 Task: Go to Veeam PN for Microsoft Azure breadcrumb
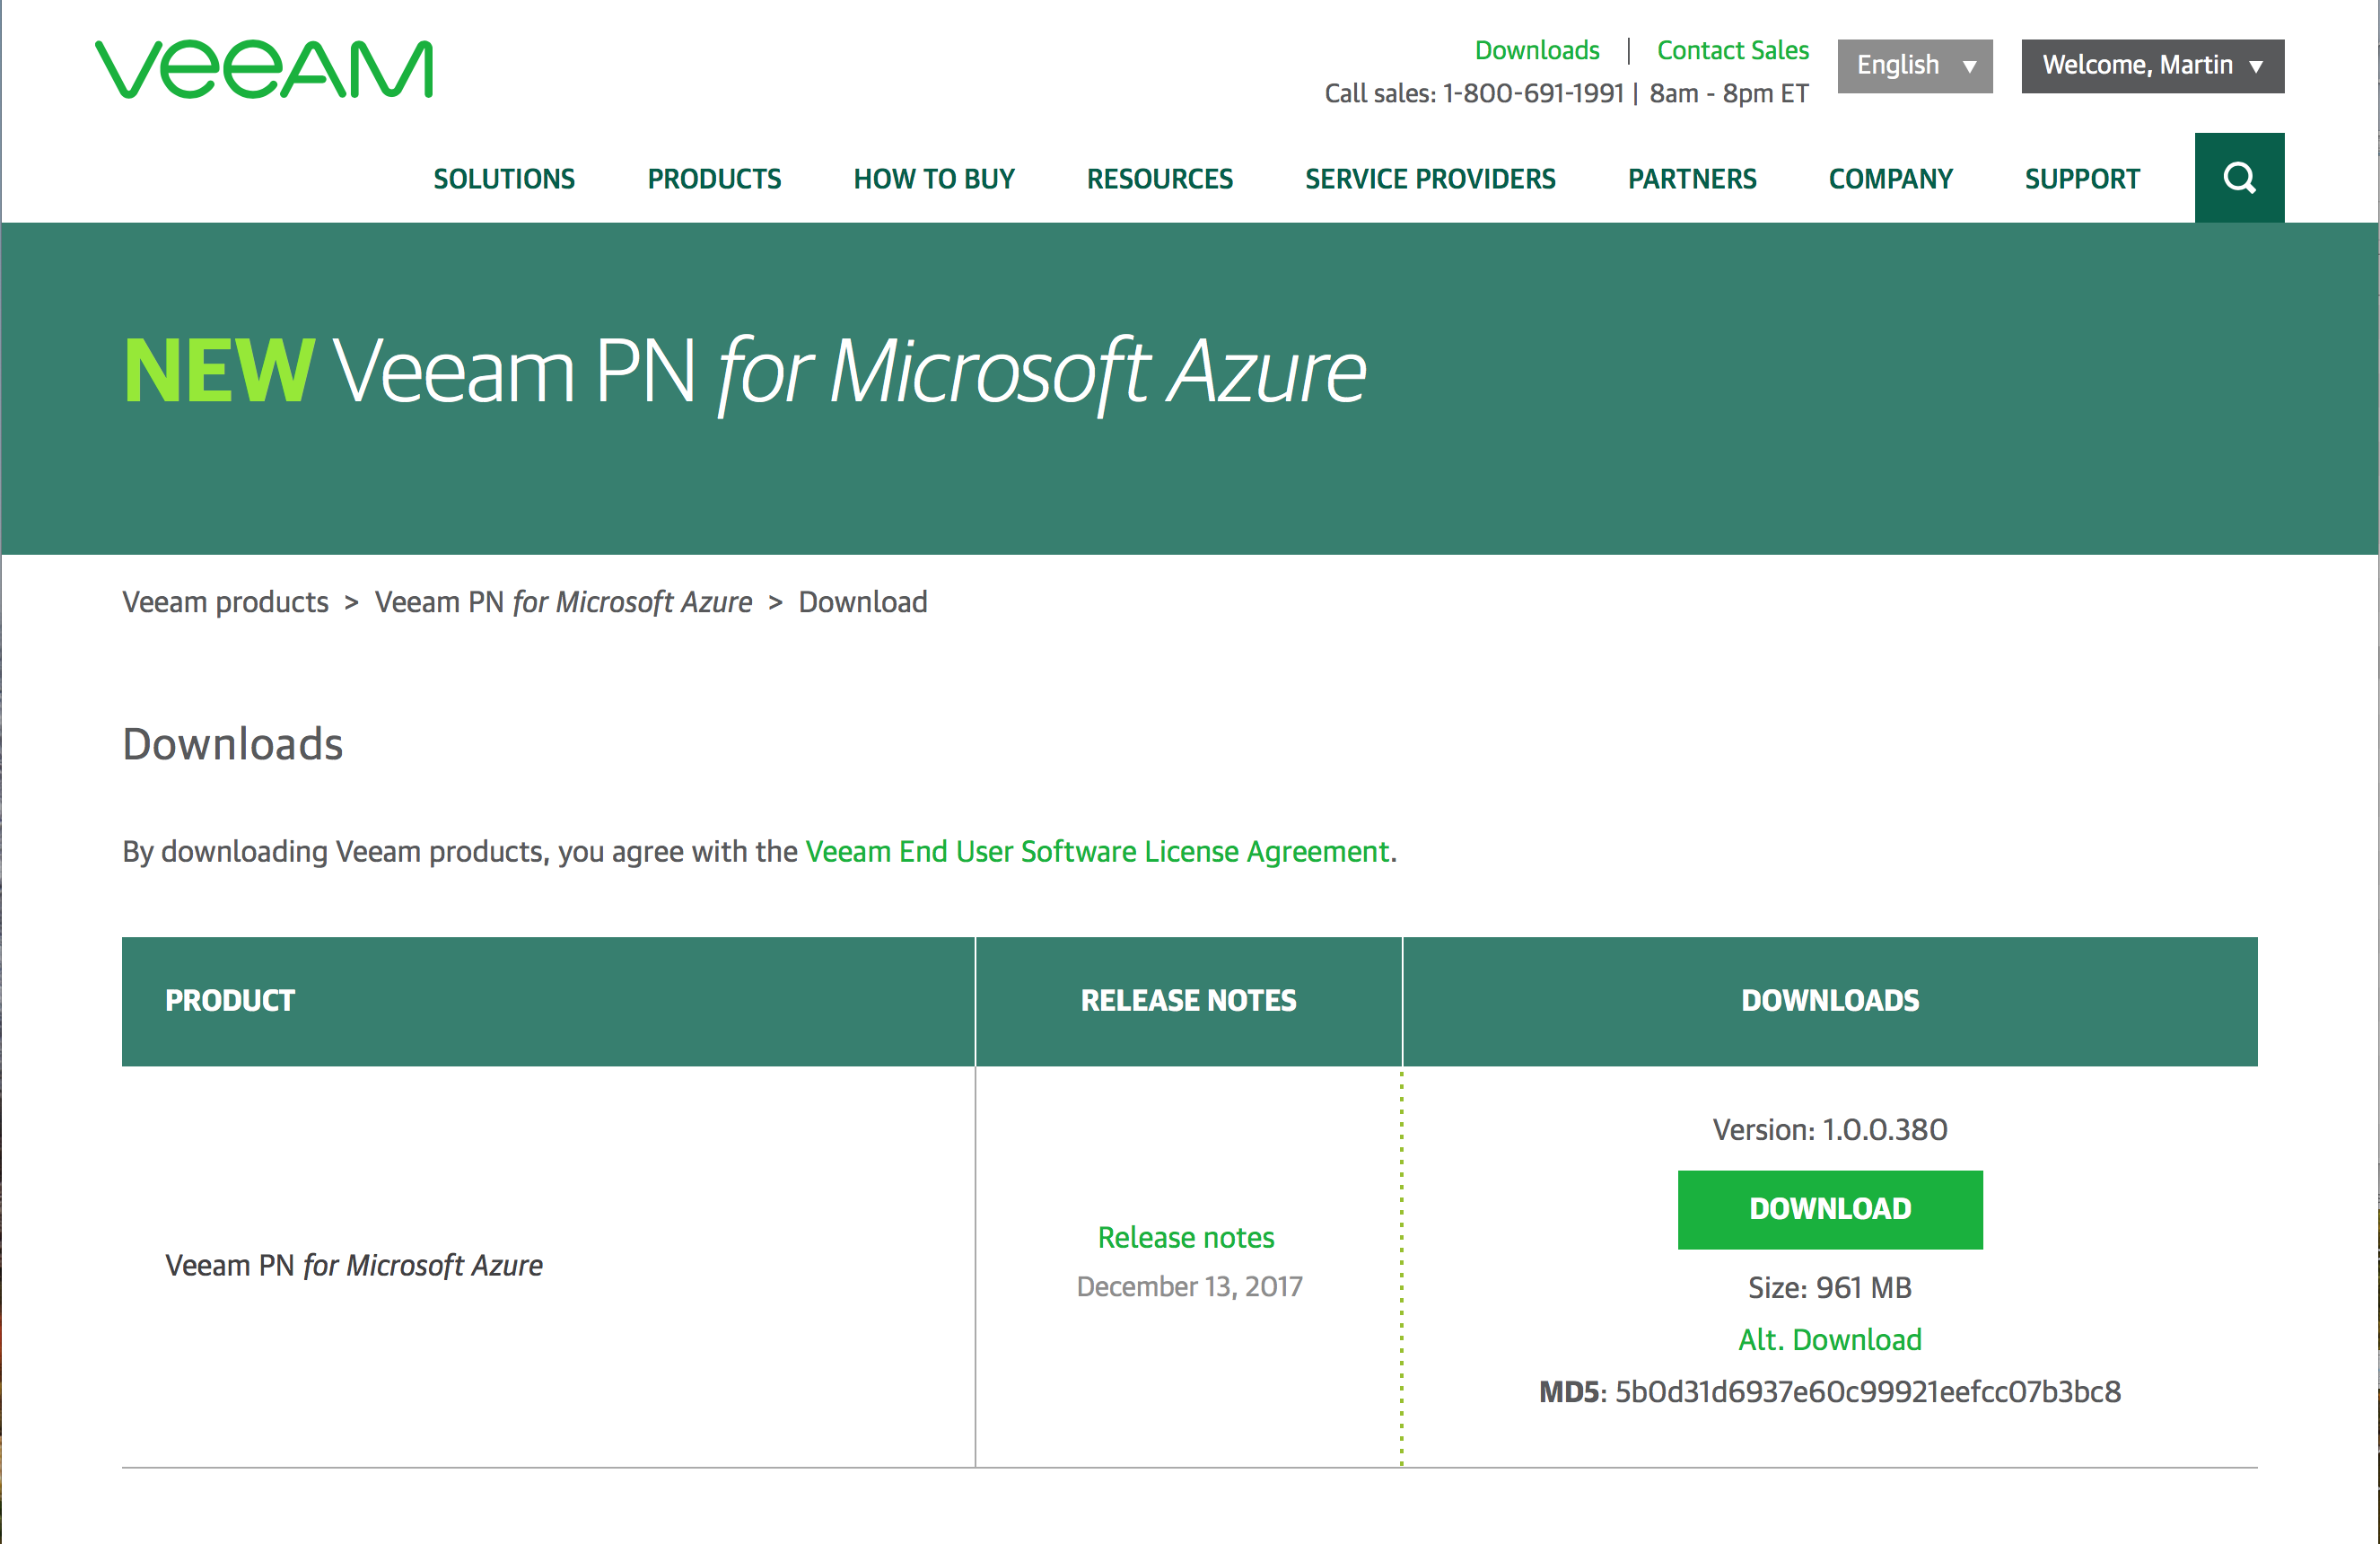coord(563,602)
